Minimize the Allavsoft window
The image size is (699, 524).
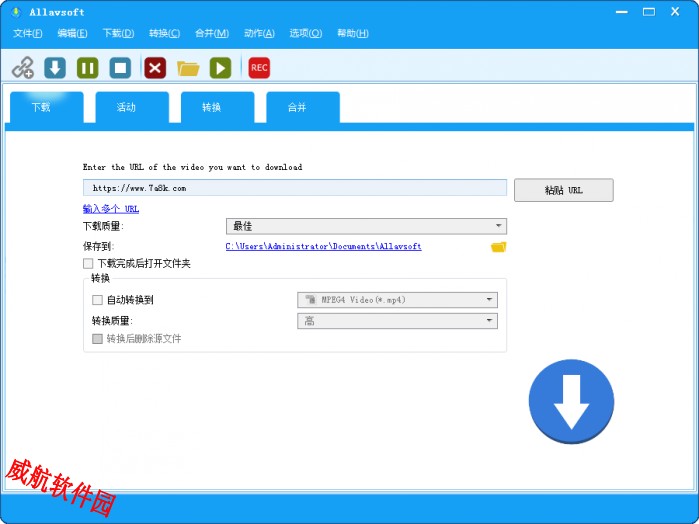[622, 12]
